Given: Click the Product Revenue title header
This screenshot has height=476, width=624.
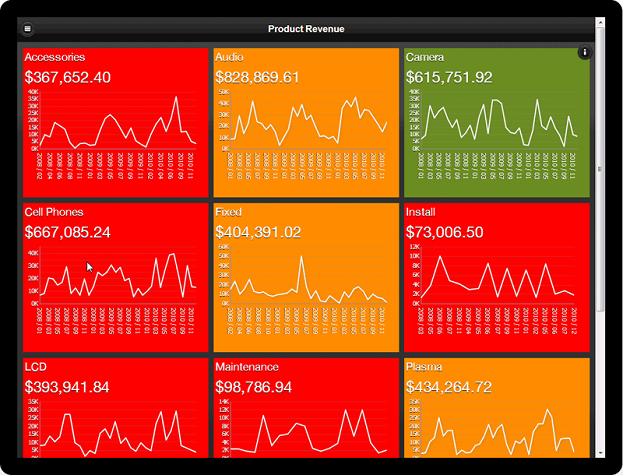Looking at the screenshot, I should [x=306, y=29].
